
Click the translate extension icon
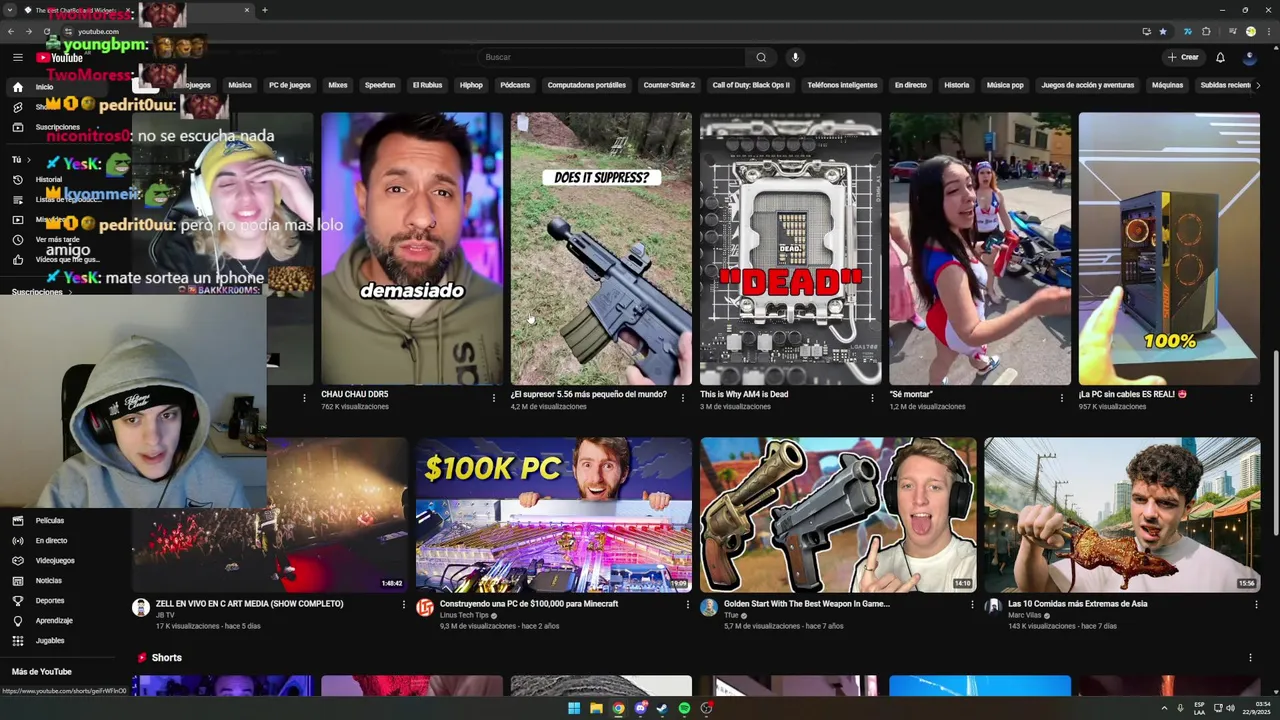coord(1187,31)
